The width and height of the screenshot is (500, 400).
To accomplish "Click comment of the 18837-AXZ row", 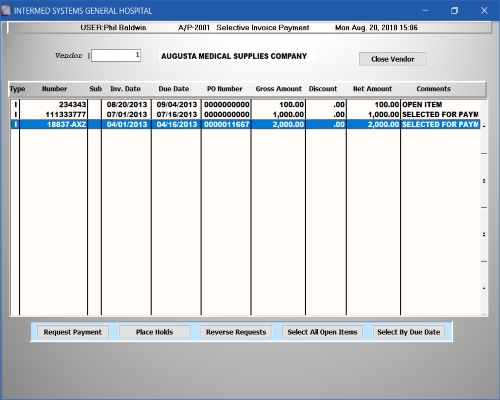I will tap(440, 125).
